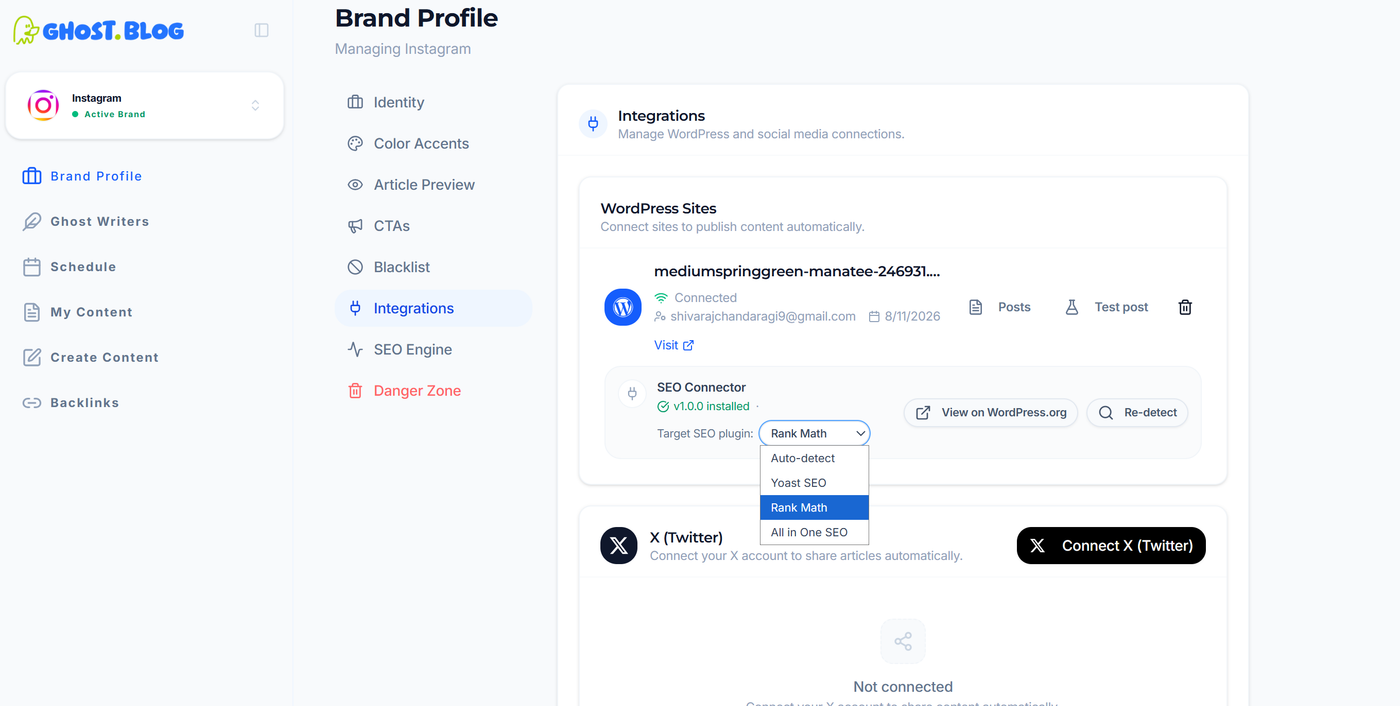
Task: Delete the WordPress site via trash icon
Action: (1185, 307)
